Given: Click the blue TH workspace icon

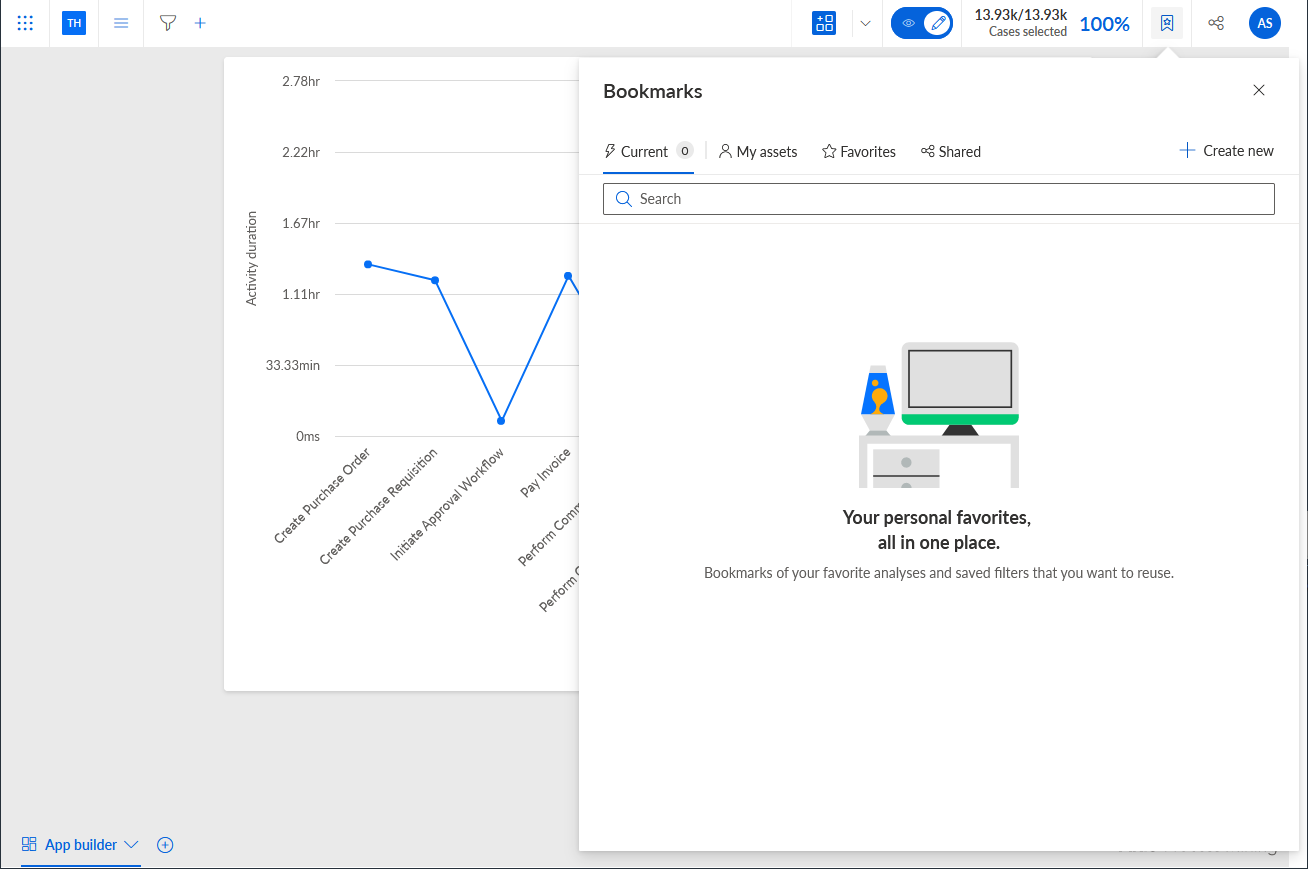Looking at the screenshot, I should 74,23.
